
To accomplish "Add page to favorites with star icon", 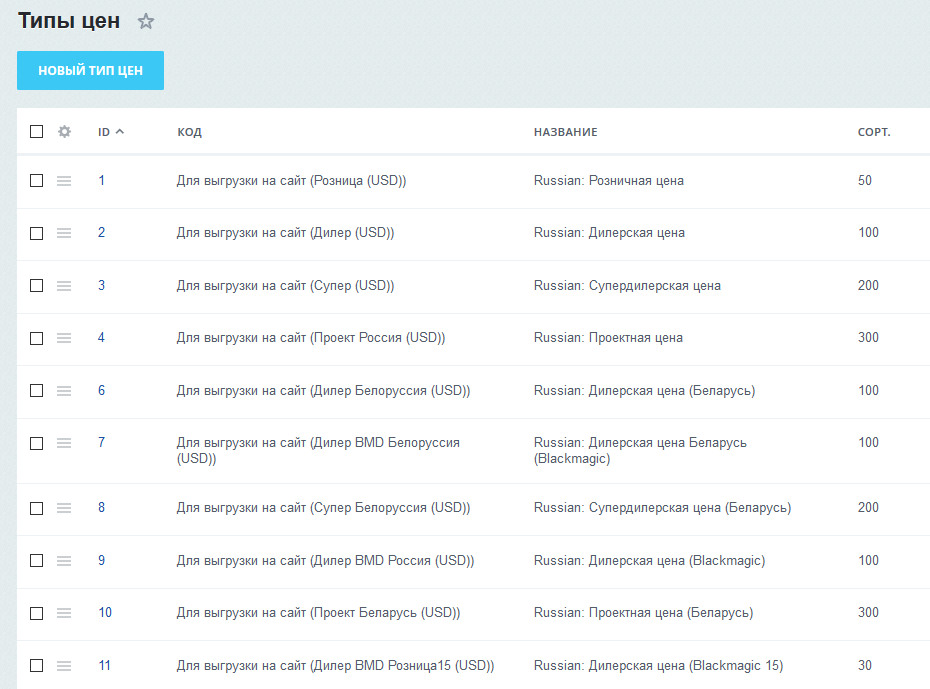I will click(146, 21).
